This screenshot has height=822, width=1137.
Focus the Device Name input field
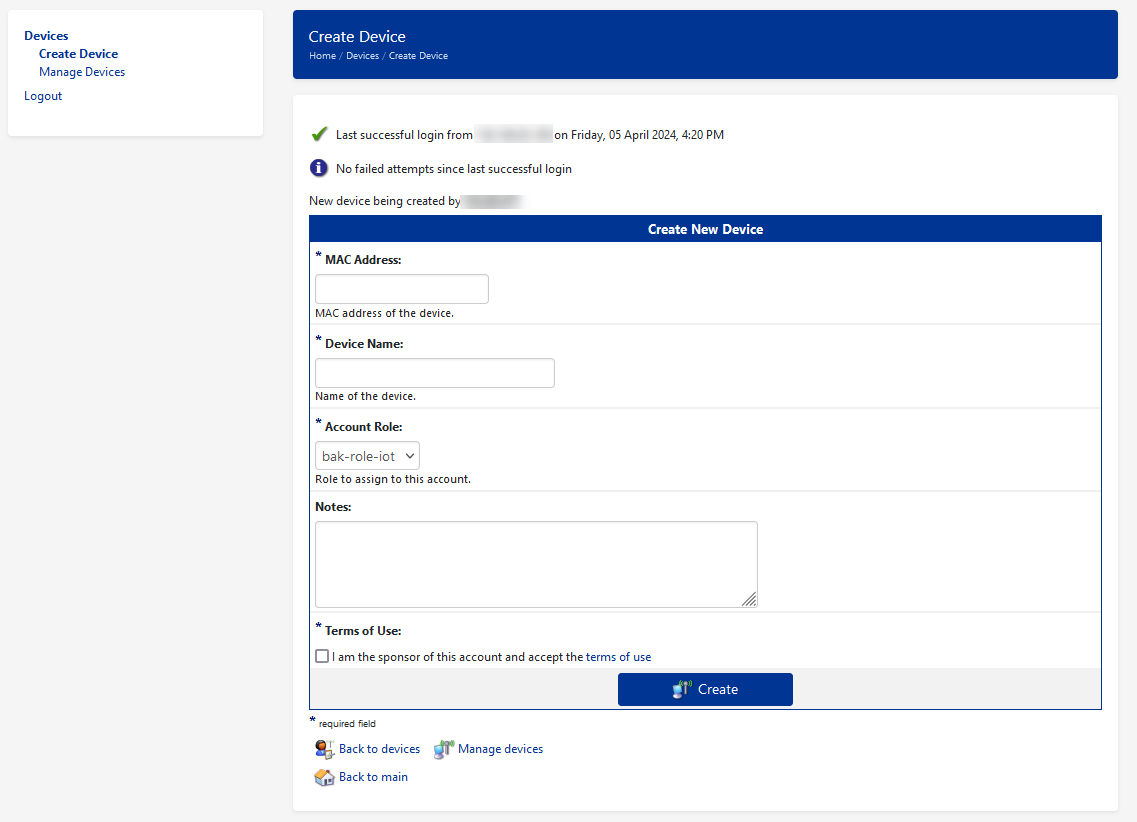[x=435, y=373]
